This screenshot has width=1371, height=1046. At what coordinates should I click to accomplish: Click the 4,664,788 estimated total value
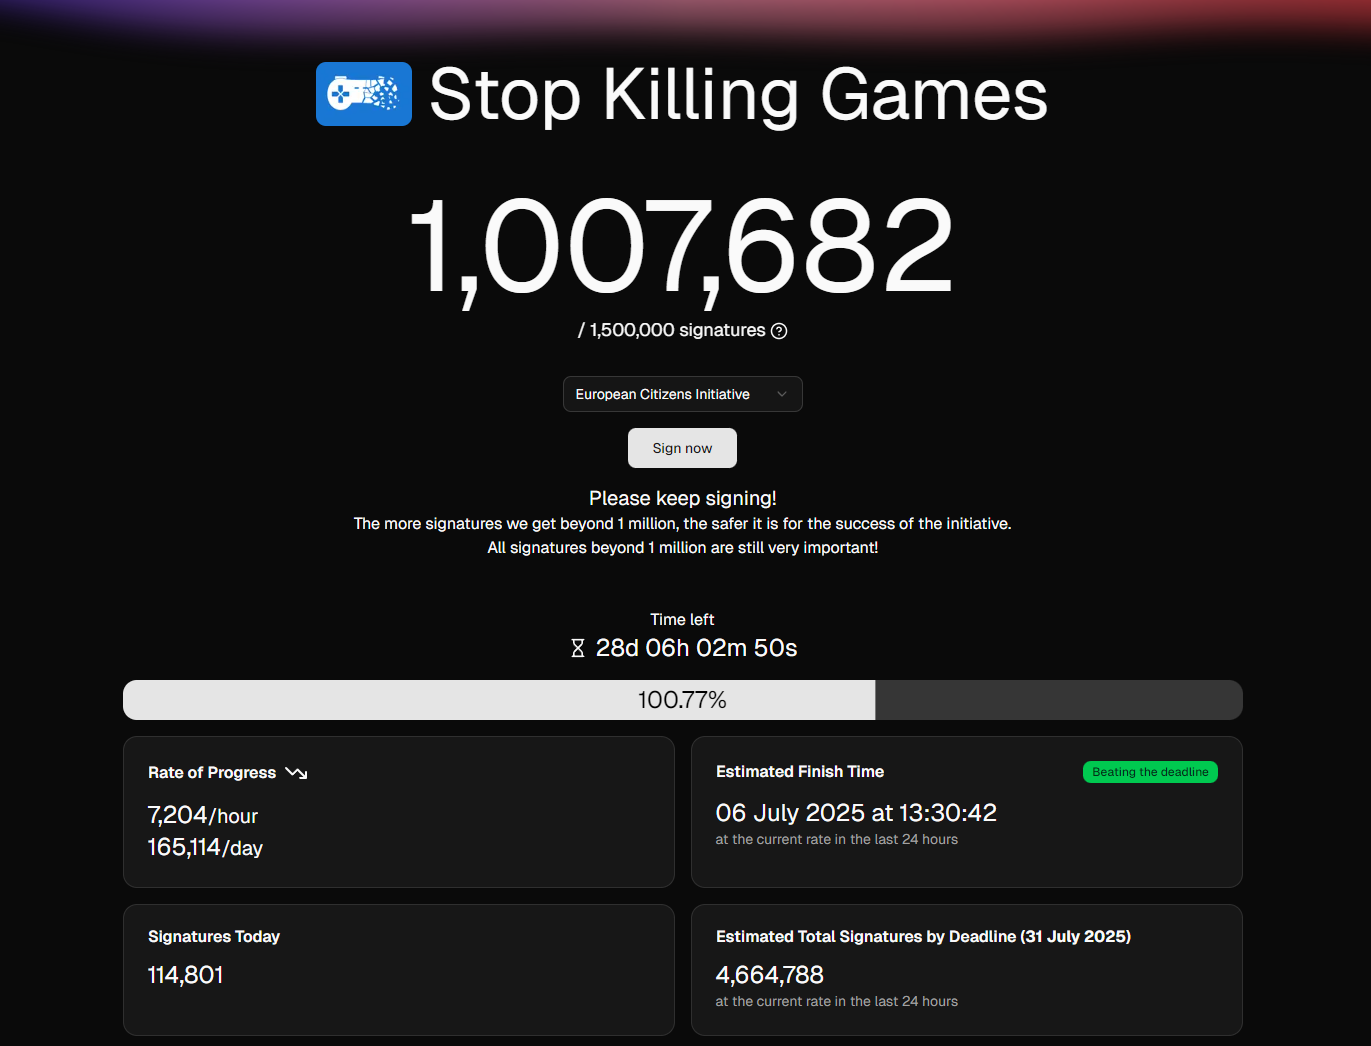770,974
